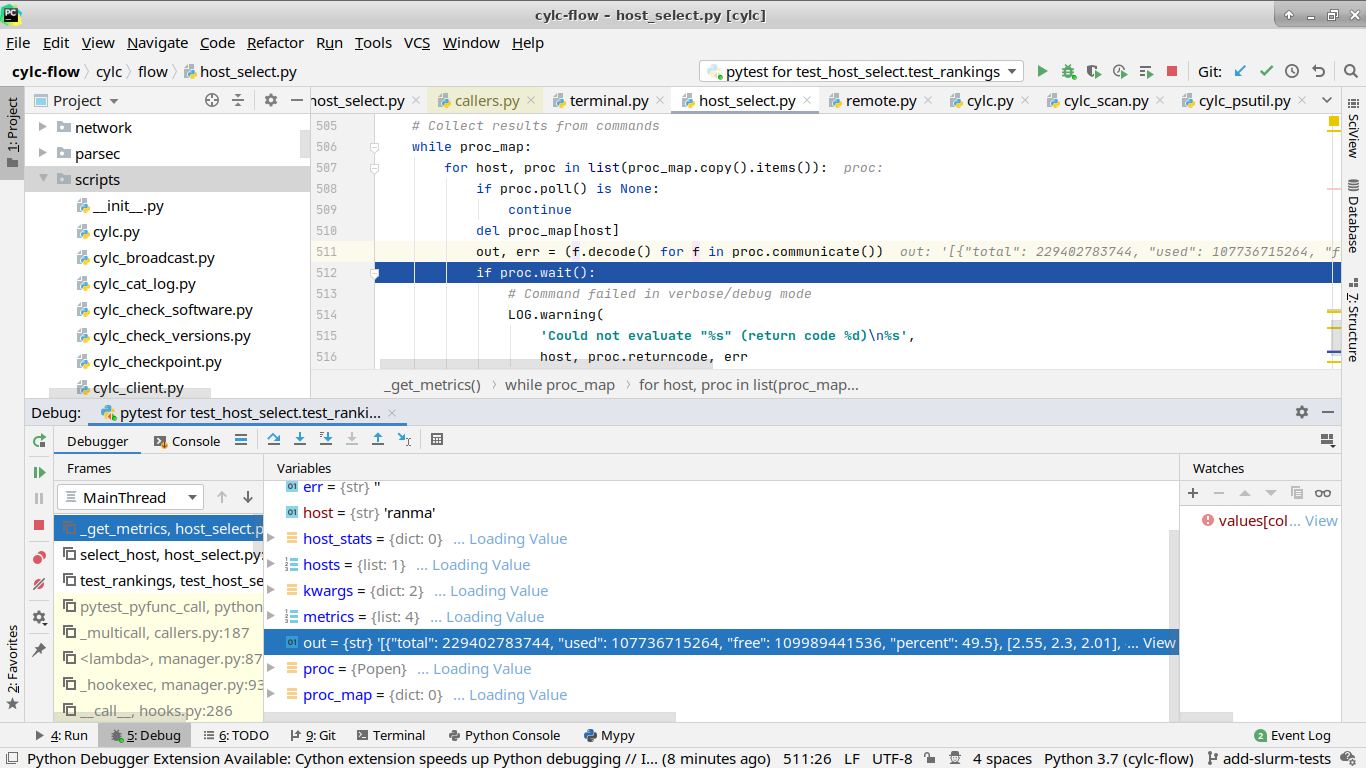
Task: Click the Step Into icon
Action: pos(300,439)
